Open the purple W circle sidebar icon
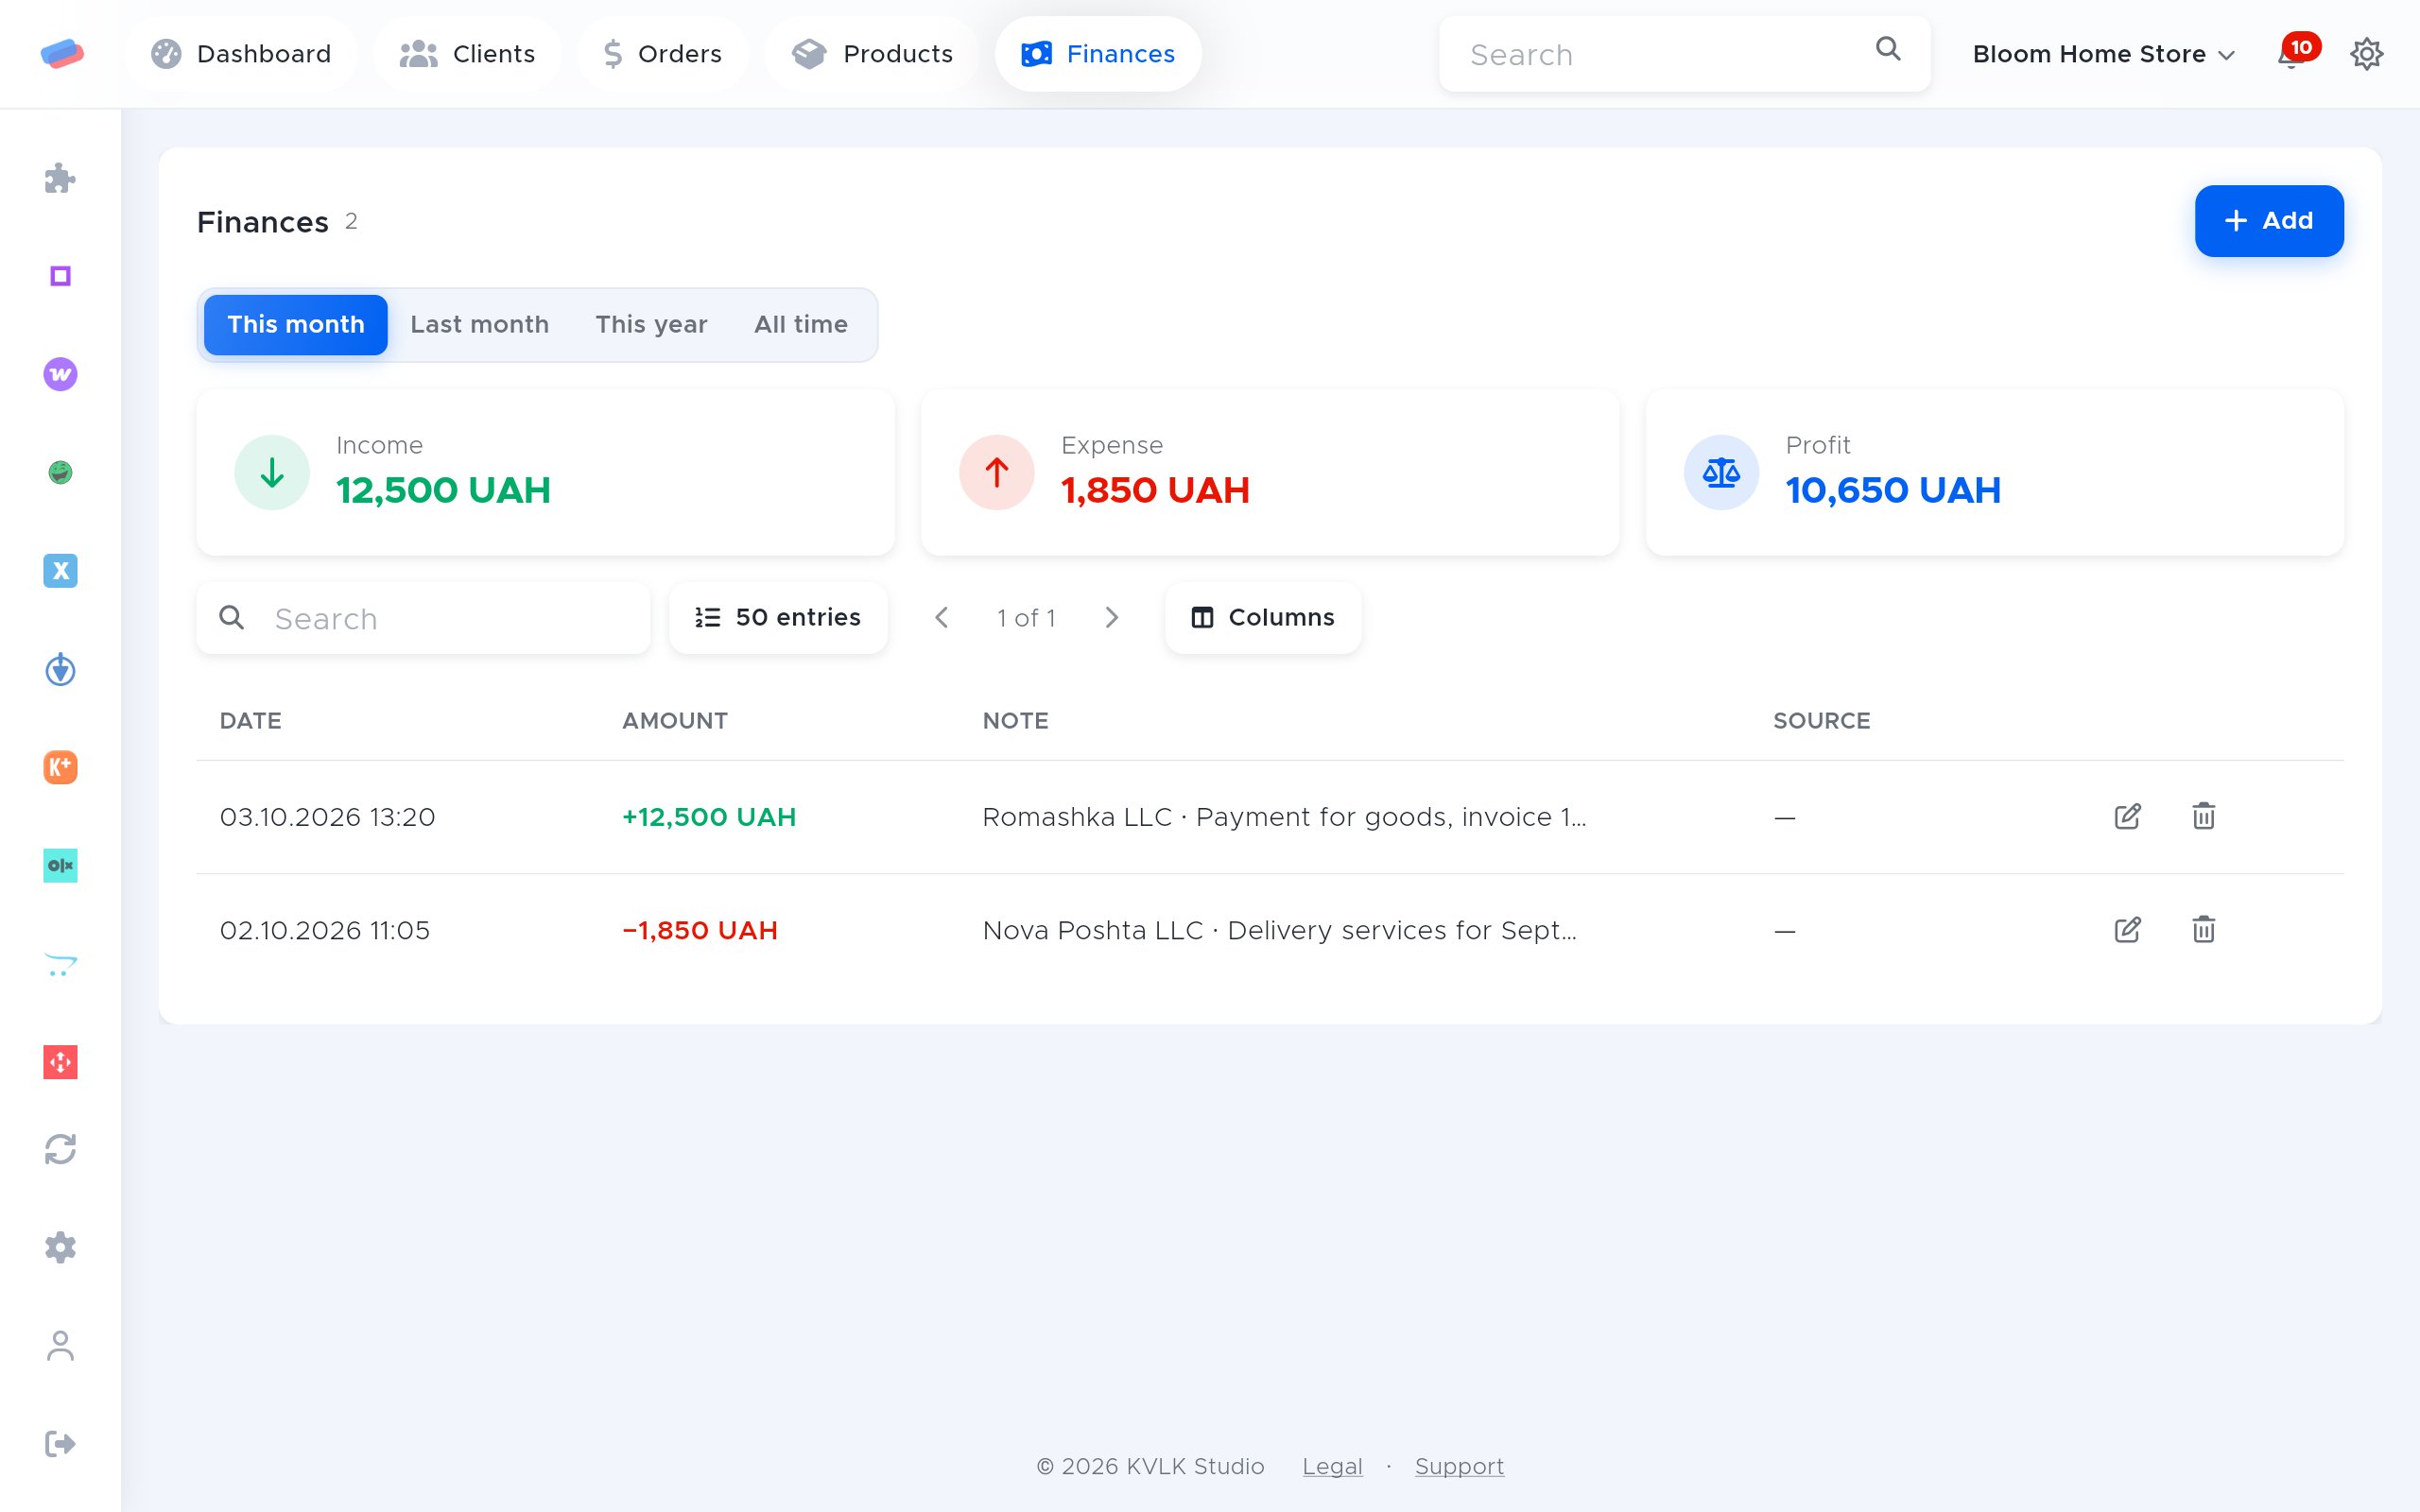Screen dimensions: 2420x1512 pyautogui.click(x=60, y=374)
